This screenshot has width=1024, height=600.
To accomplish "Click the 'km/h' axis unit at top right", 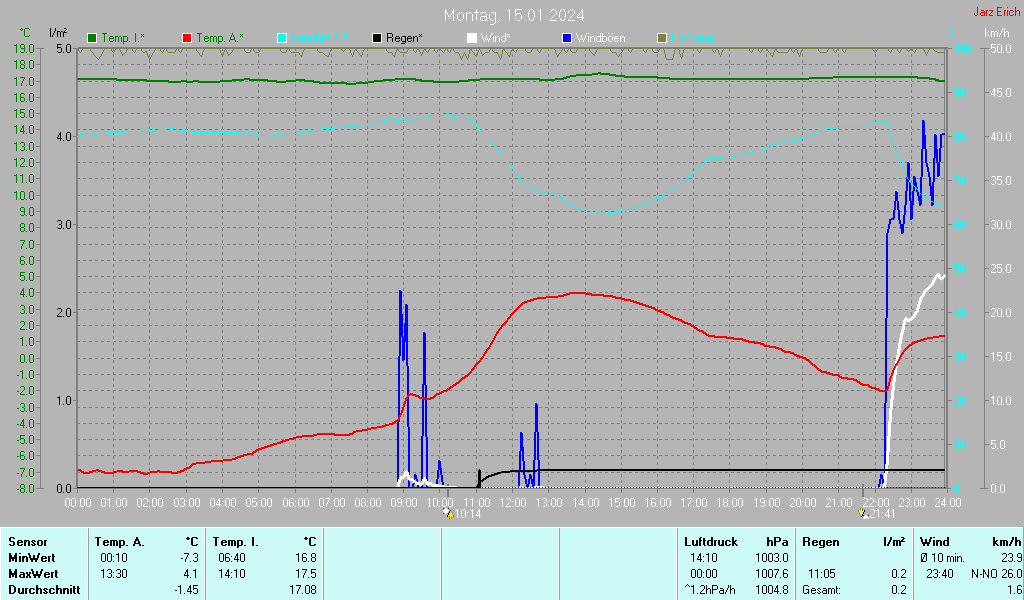I will [997, 33].
